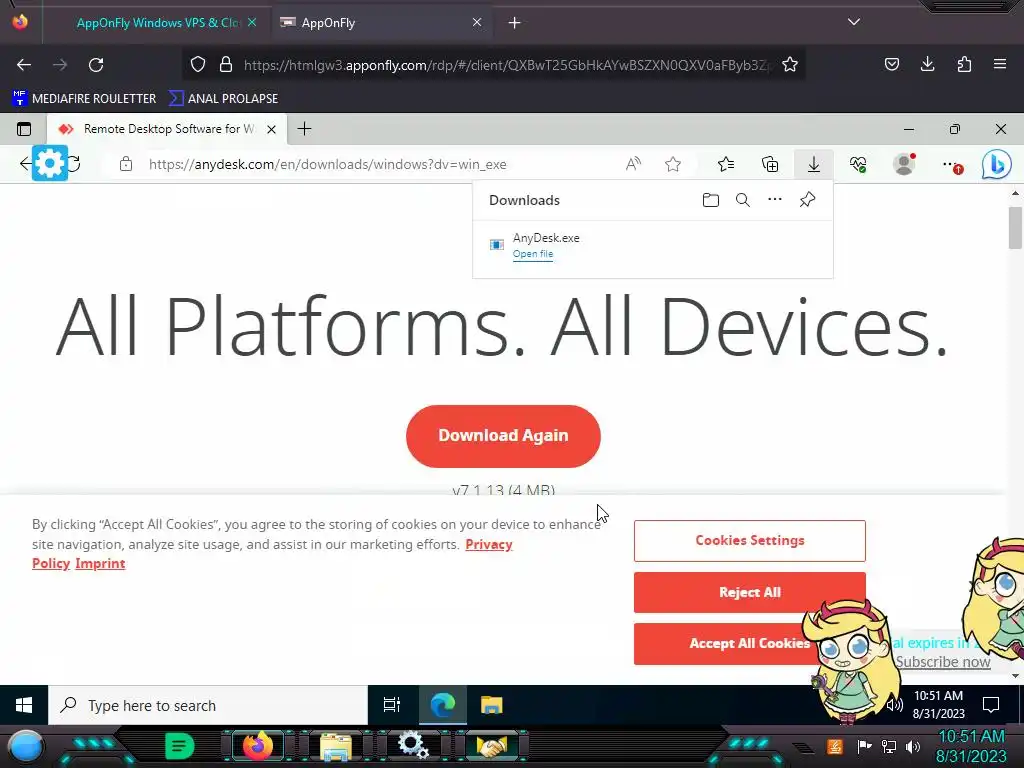Open the remote Windows Start button
Viewport: 1024px width, 768px height.
coord(24,705)
